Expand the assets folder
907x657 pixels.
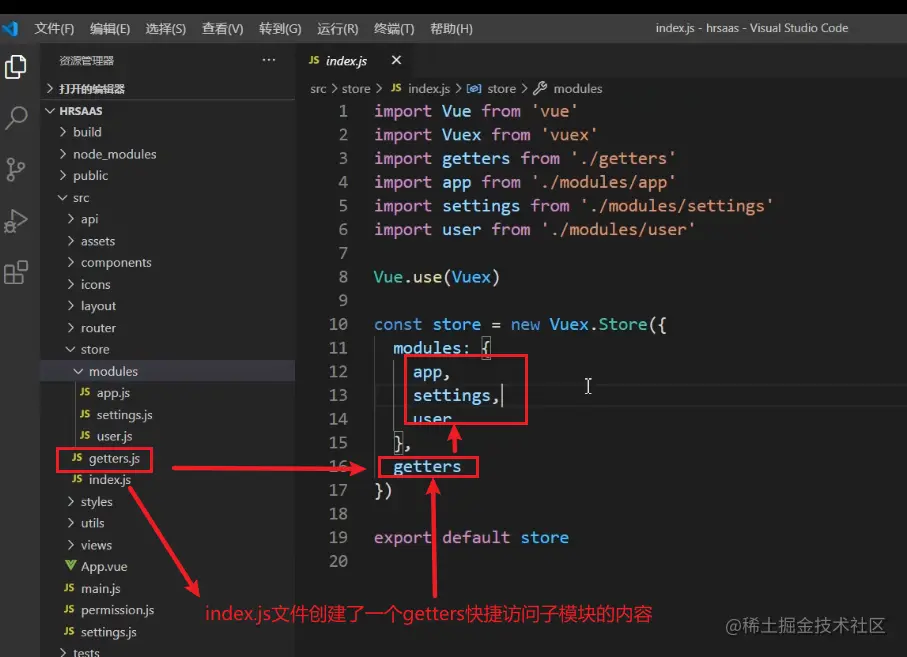pyautogui.click(x=168, y=241)
